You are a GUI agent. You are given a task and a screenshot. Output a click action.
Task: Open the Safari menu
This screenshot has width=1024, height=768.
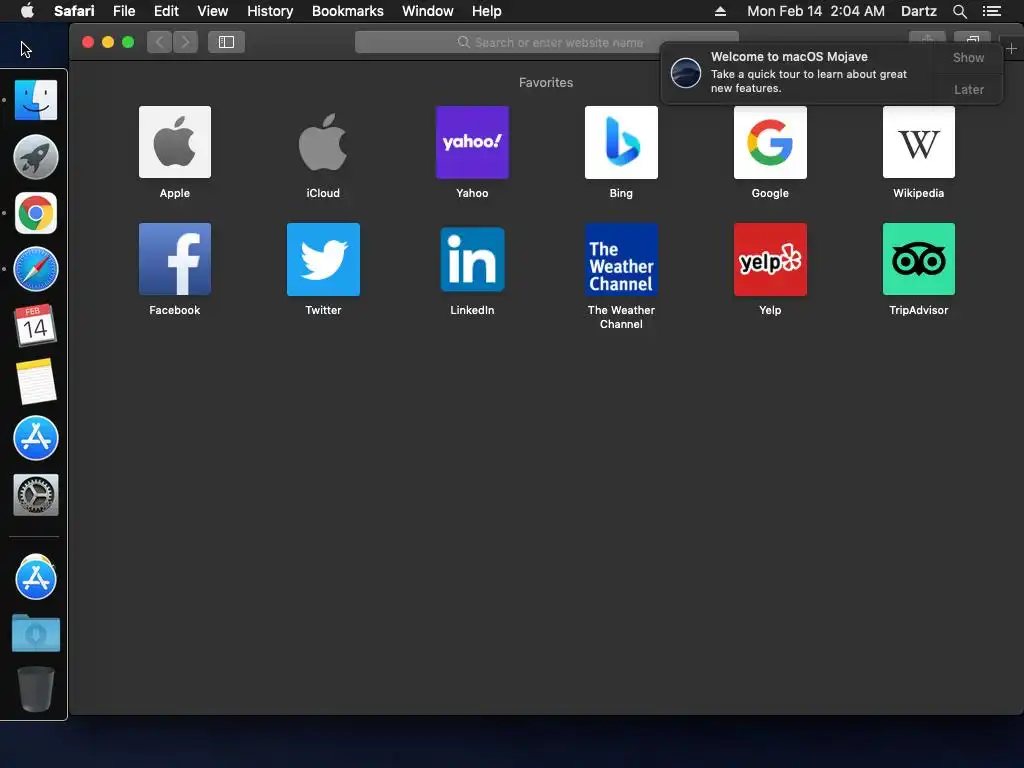point(74,11)
